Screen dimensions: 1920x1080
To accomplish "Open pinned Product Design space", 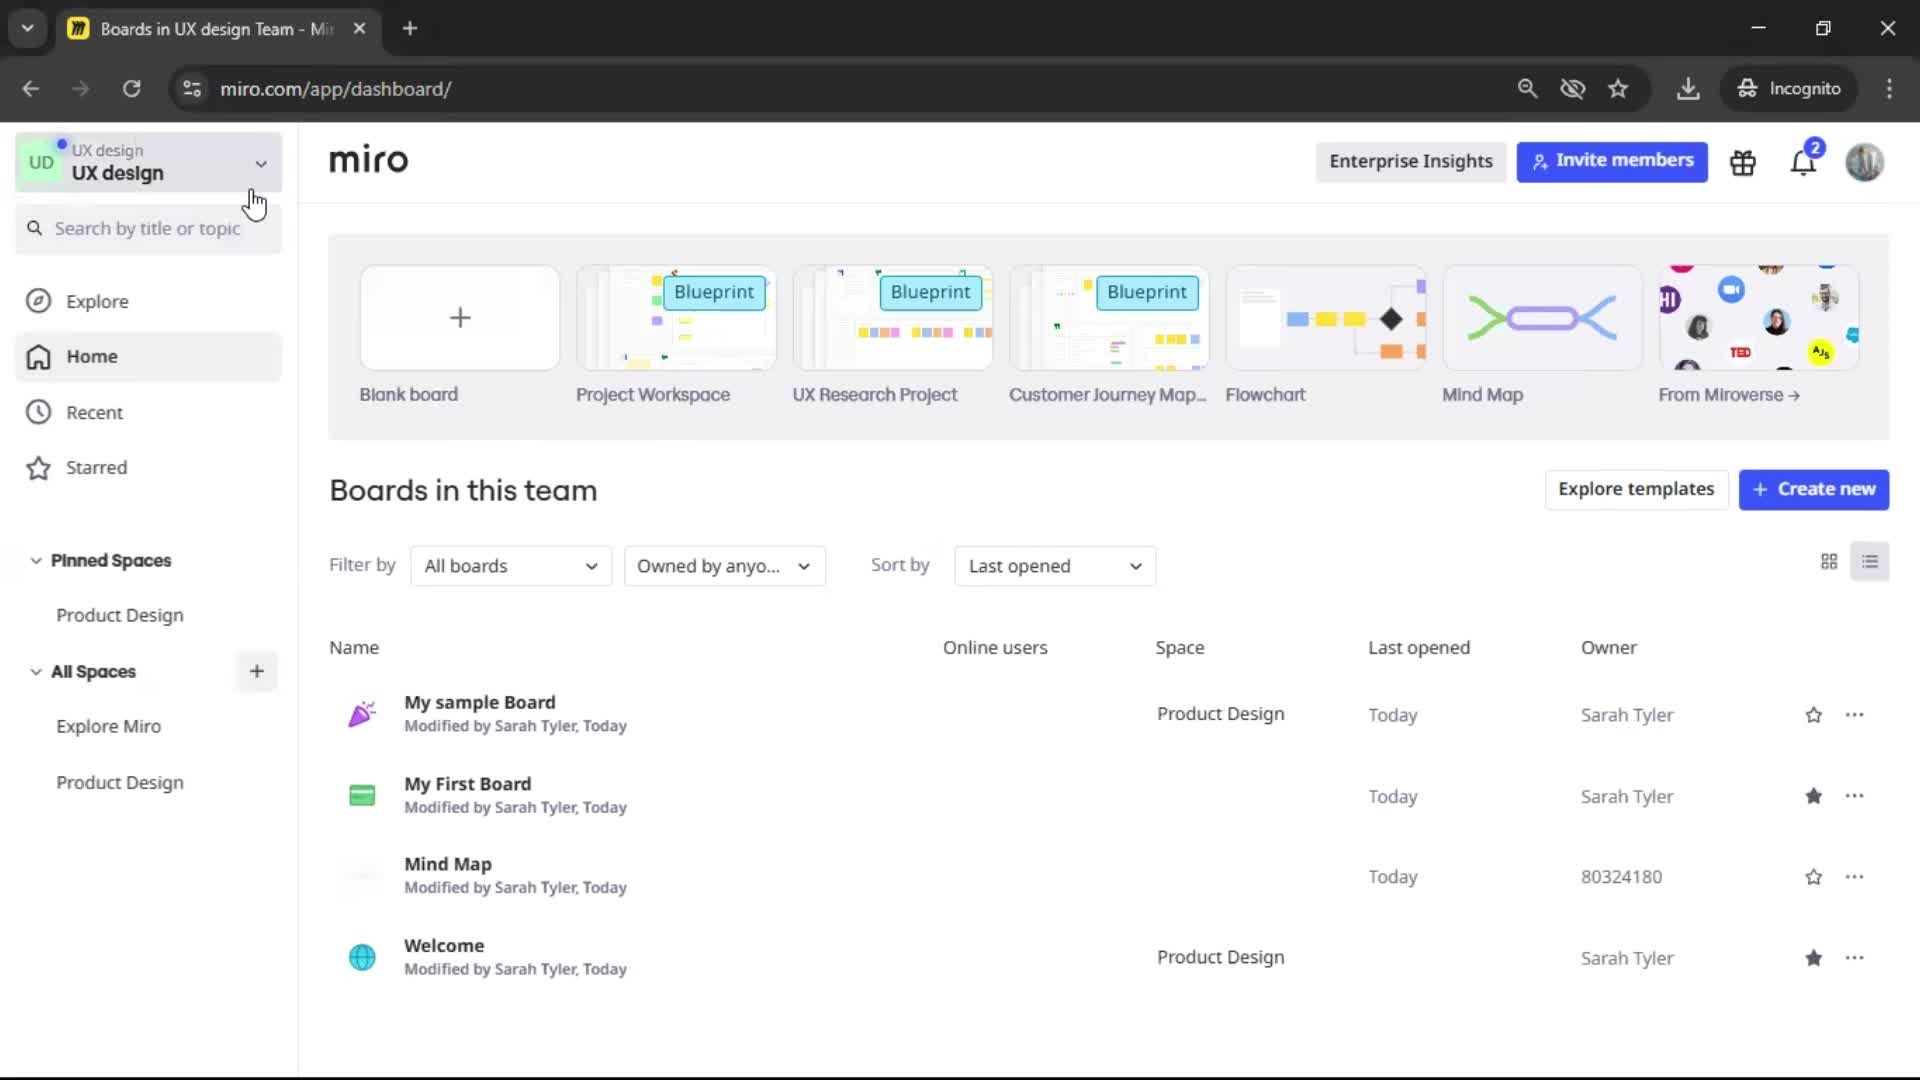I will tap(120, 615).
